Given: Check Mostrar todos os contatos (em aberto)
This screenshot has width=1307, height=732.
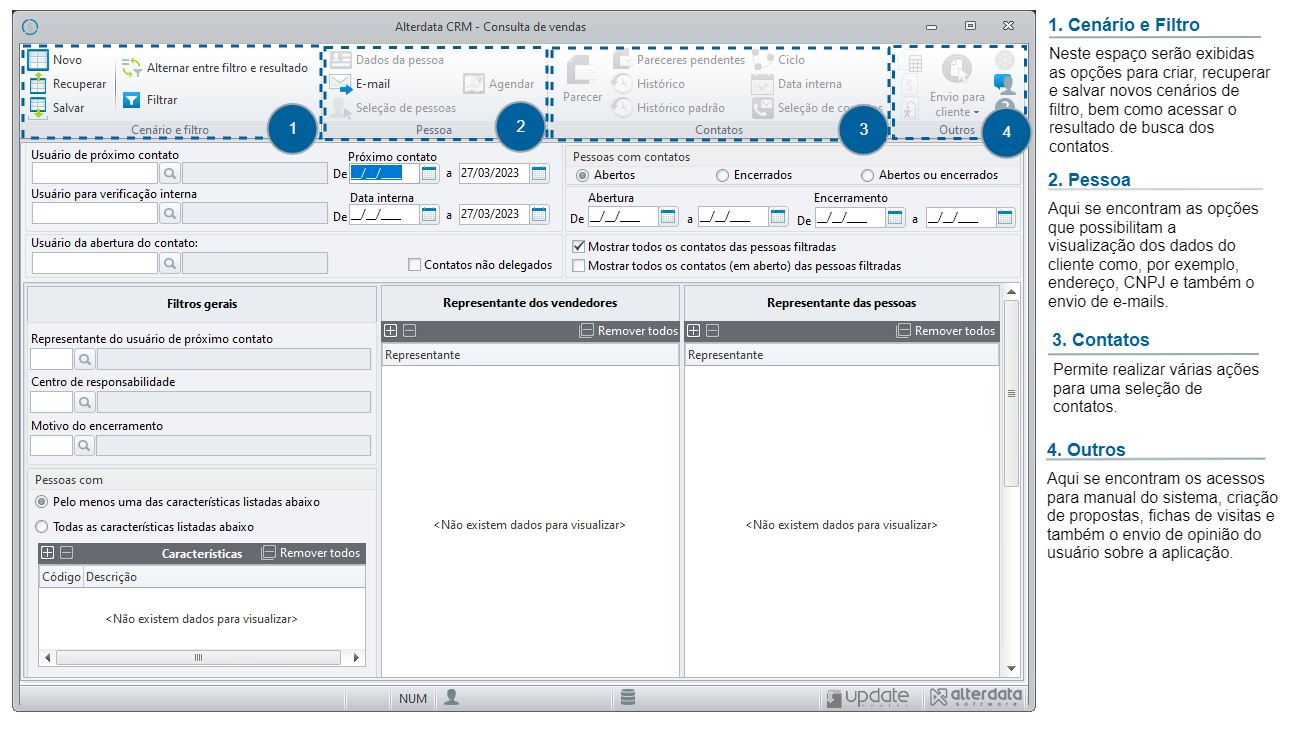Looking at the screenshot, I should tap(578, 266).
